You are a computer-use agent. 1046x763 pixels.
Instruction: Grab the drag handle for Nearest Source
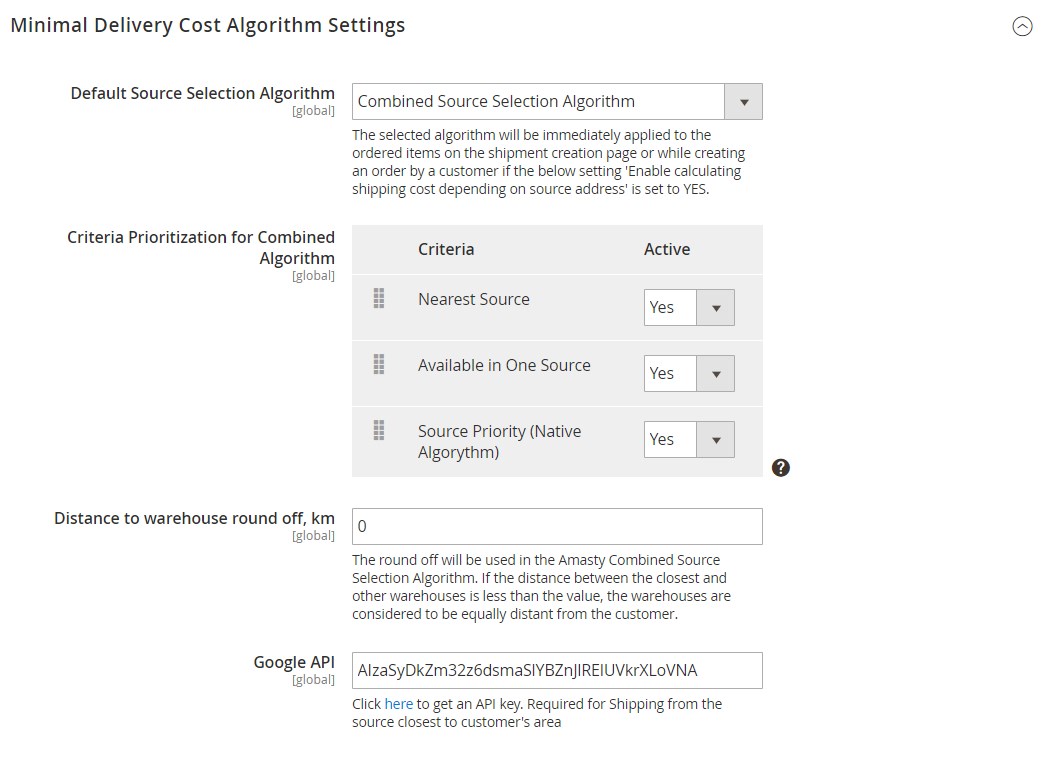tap(379, 298)
